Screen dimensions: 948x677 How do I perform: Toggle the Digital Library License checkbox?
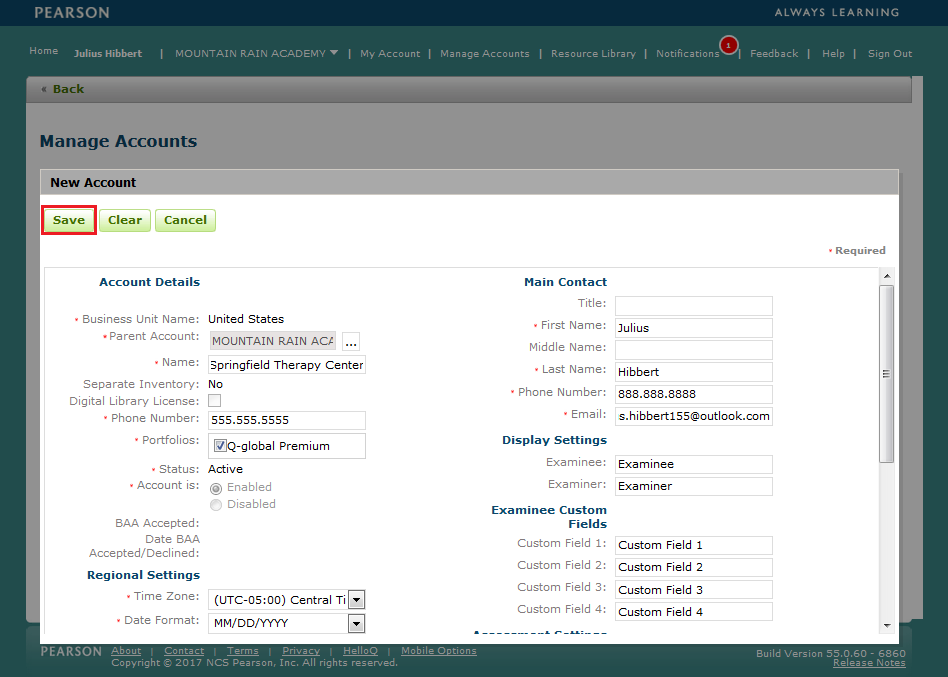(x=215, y=401)
